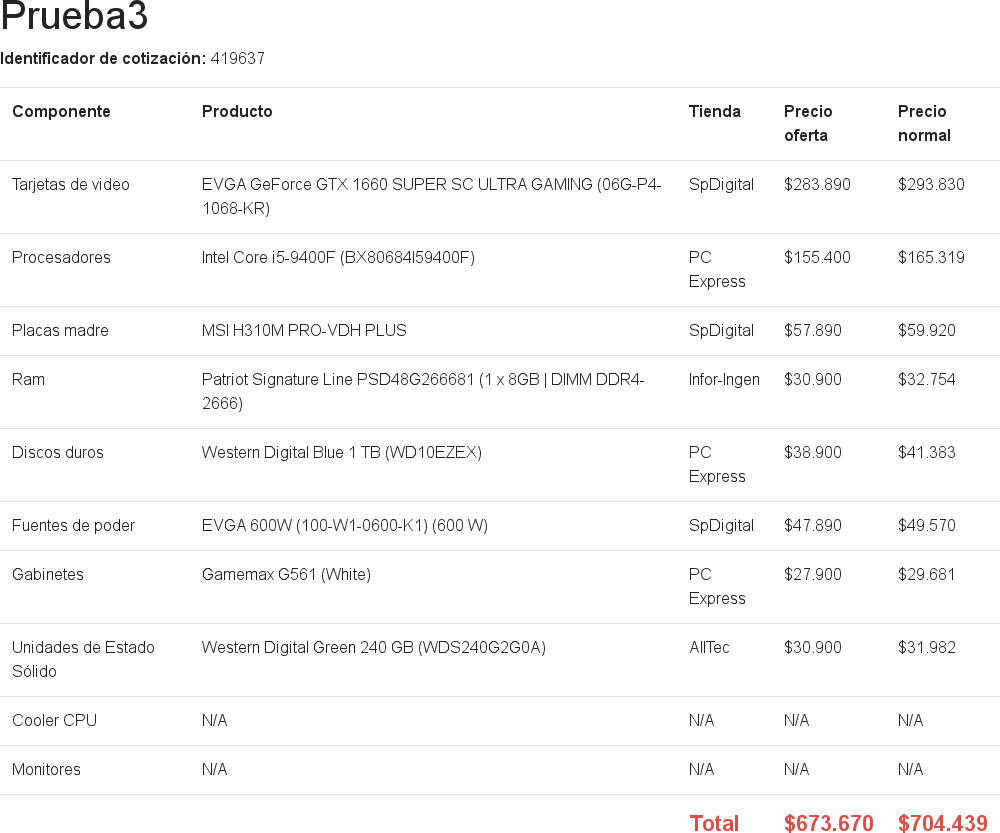Click the $31.982 normal price
The width and height of the screenshot is (1000, 833).
coord(927,647)
